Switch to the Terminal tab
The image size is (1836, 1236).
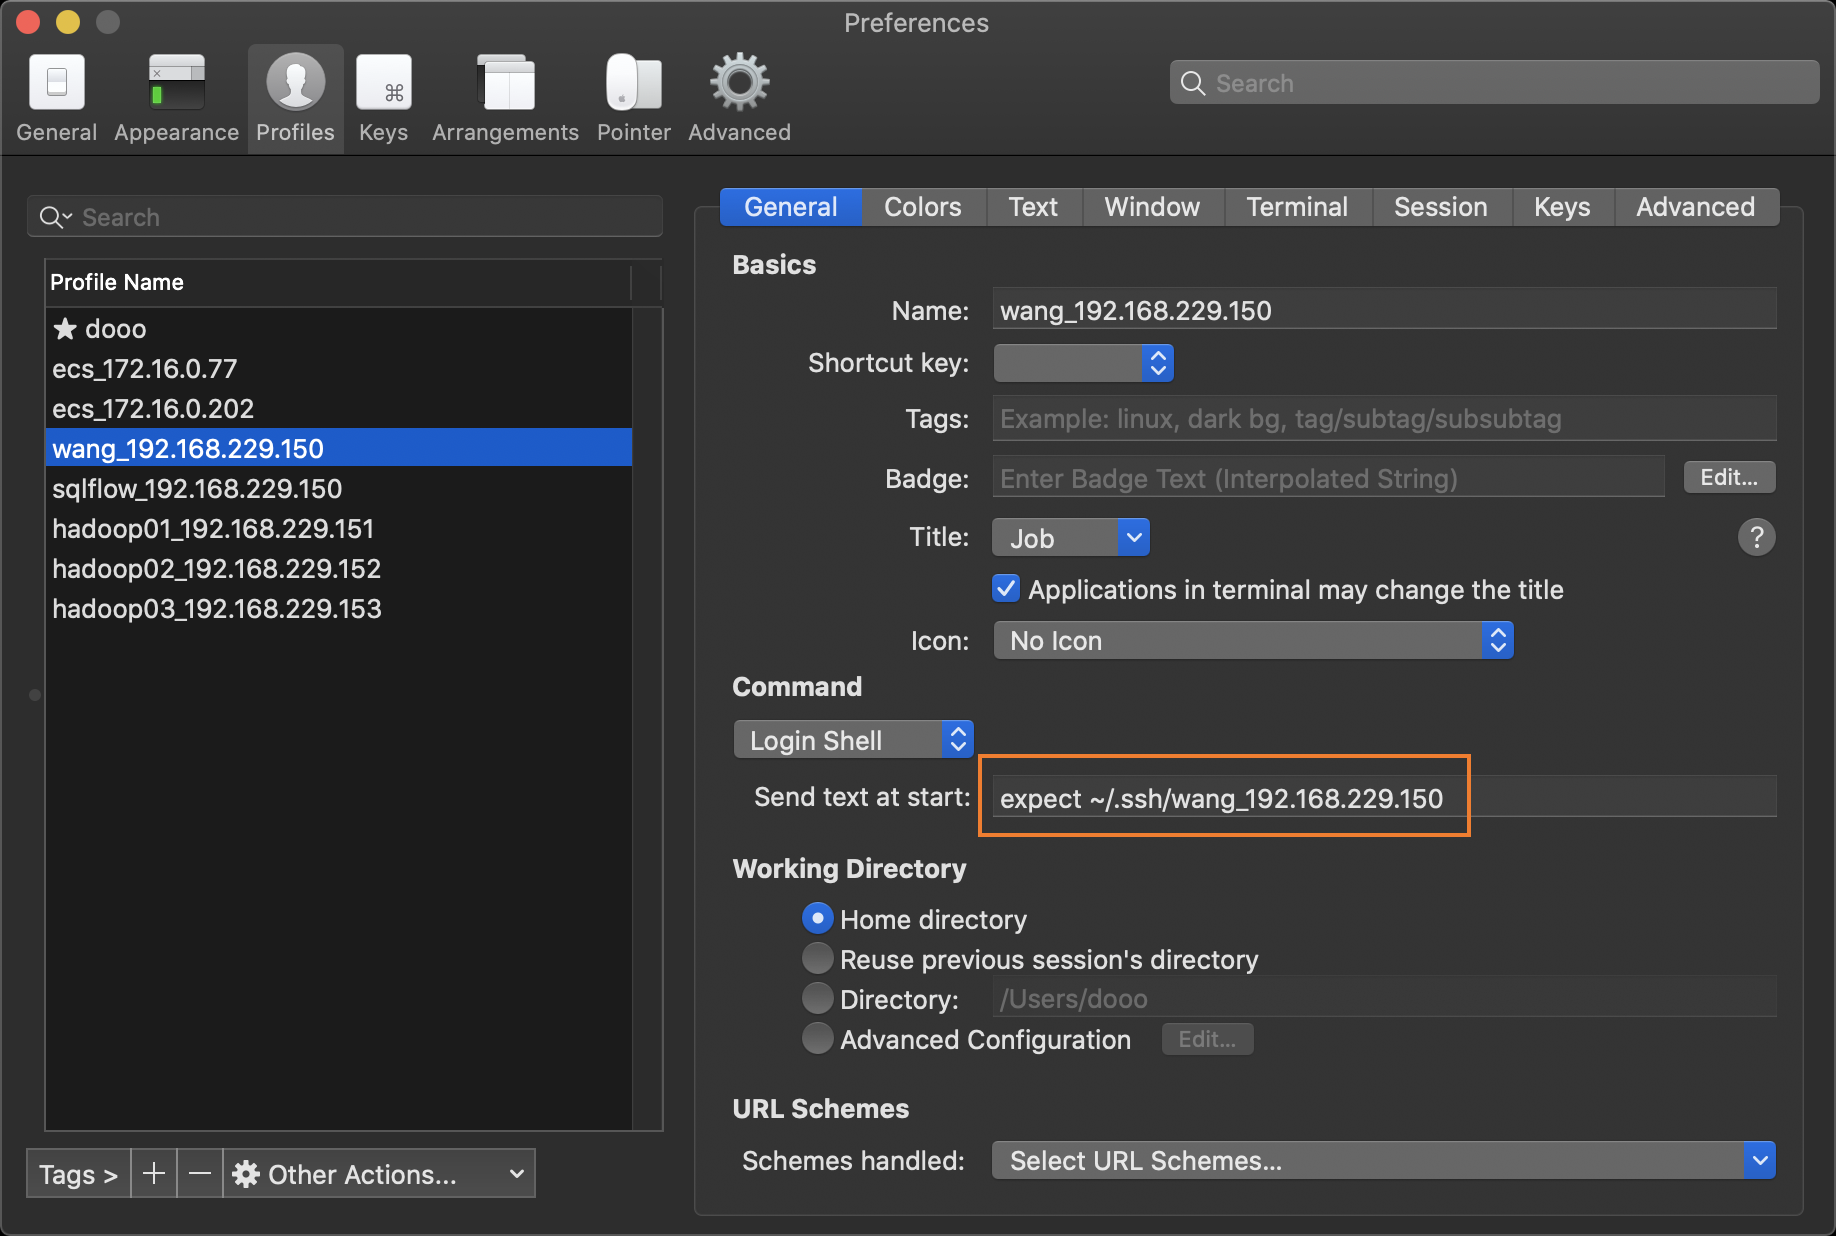[1297, 207]
